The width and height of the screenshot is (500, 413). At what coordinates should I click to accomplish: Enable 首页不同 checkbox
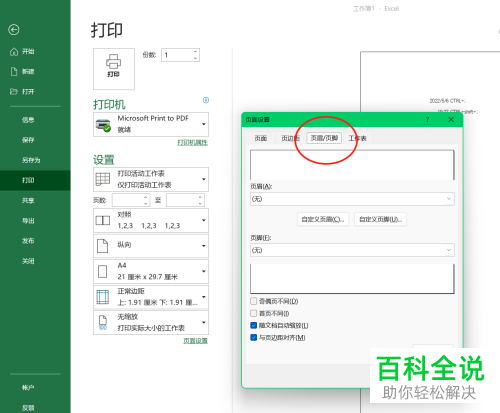(254, 313)
